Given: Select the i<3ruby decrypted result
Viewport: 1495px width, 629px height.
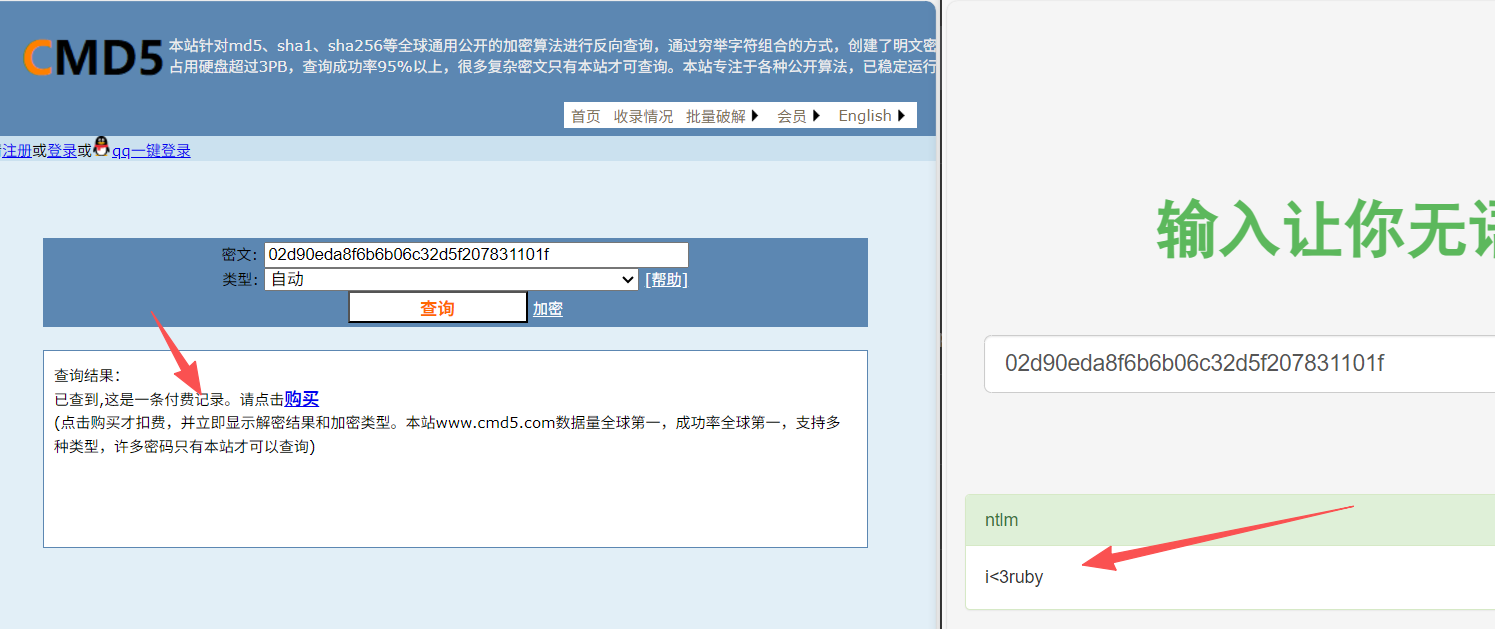Looking at the screenshot, I should point(1014,577).
